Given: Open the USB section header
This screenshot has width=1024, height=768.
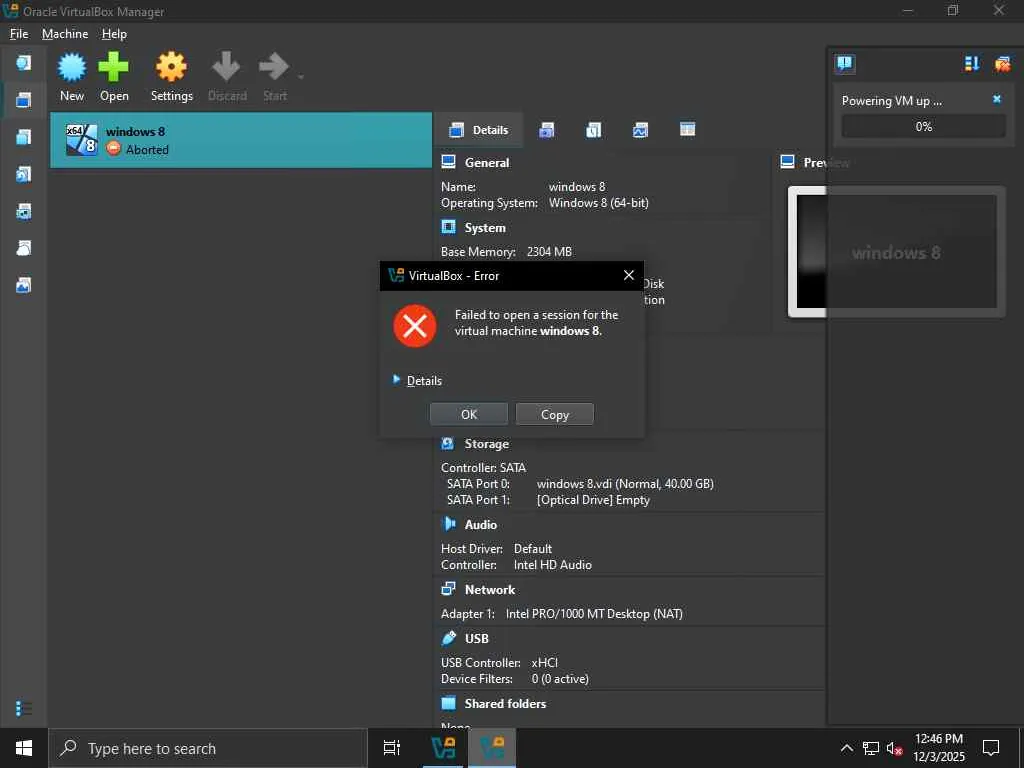Looking at the screenshot, I should (477, 639).
